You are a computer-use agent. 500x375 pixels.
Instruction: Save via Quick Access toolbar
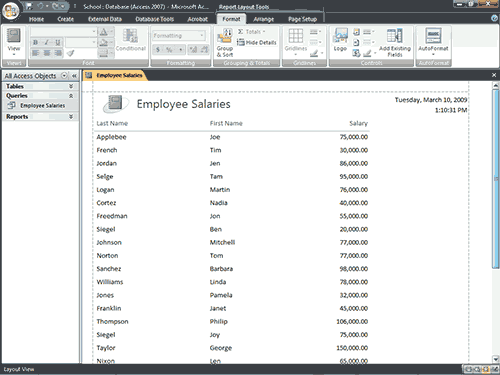pyautogui.click(x=29, y=6)
